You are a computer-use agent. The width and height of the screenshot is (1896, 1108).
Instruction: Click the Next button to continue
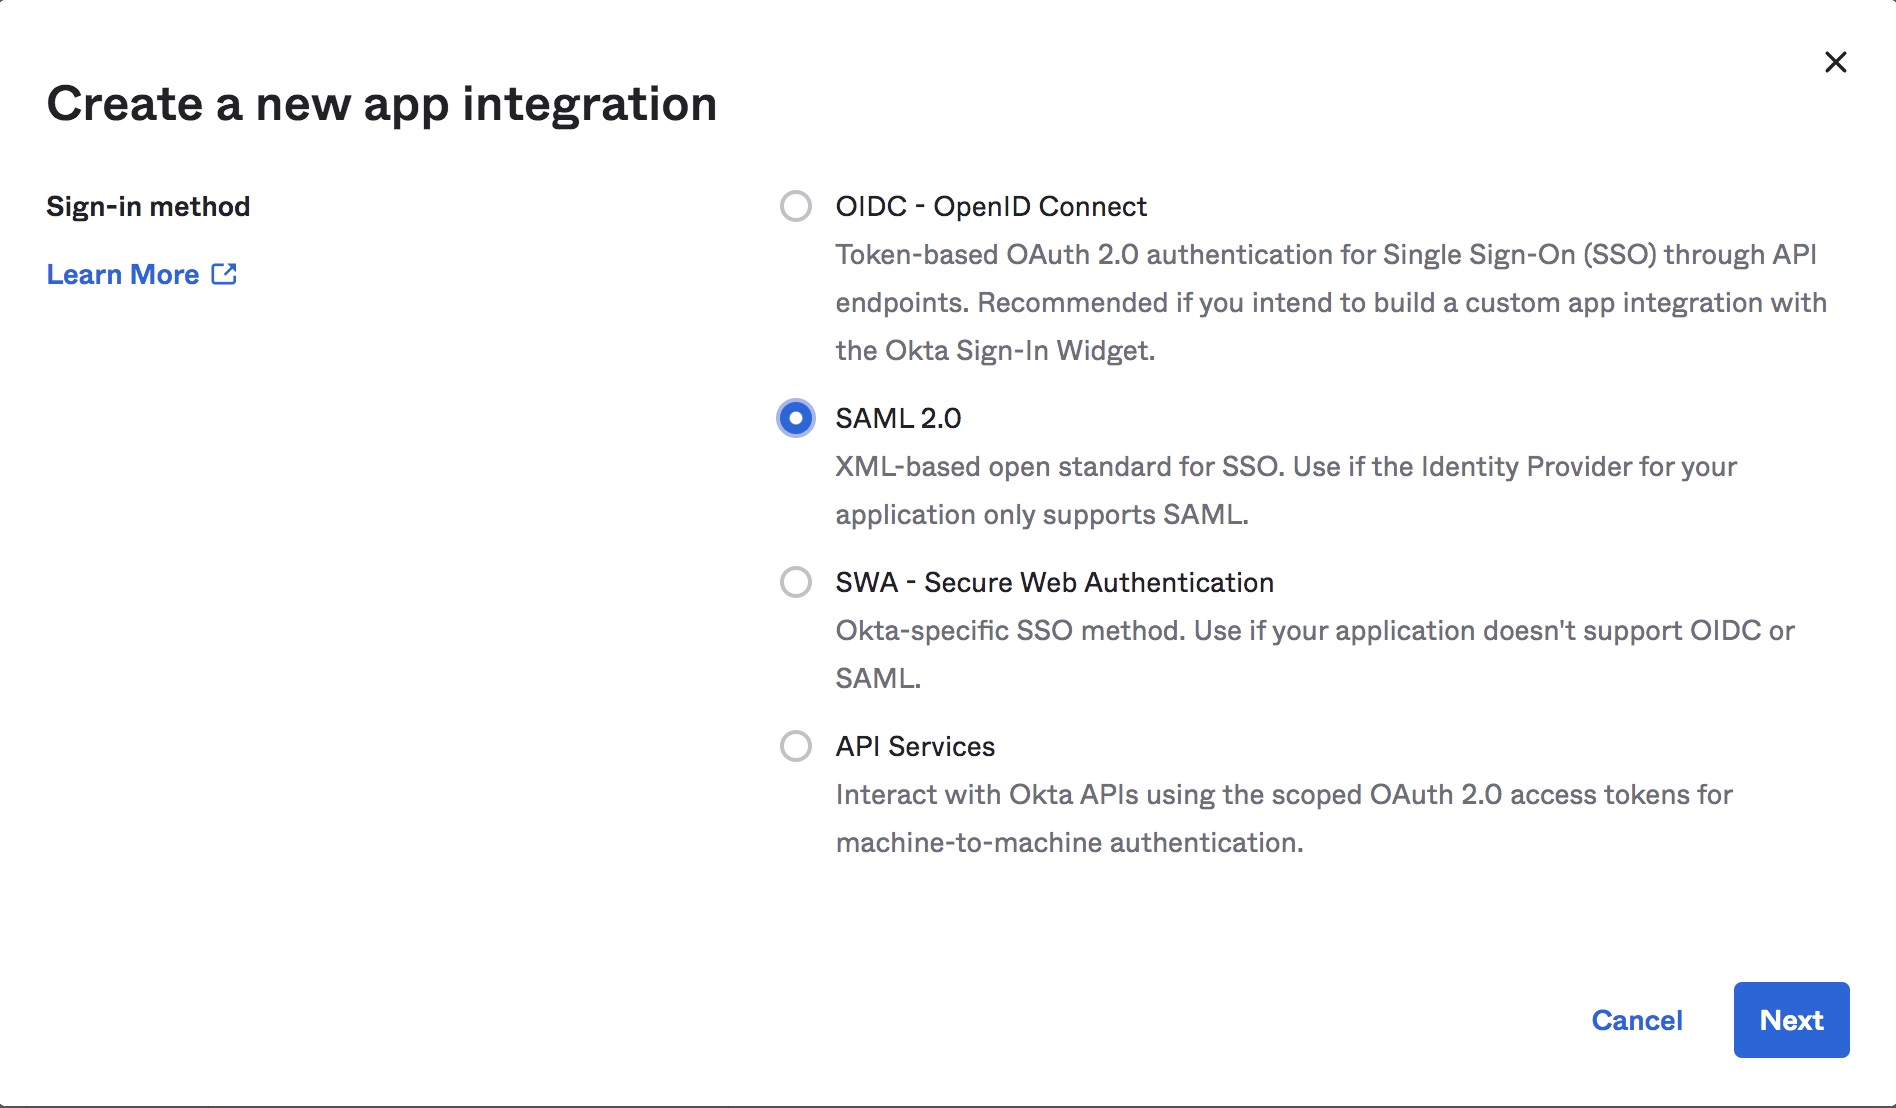pos(1791,1020)
